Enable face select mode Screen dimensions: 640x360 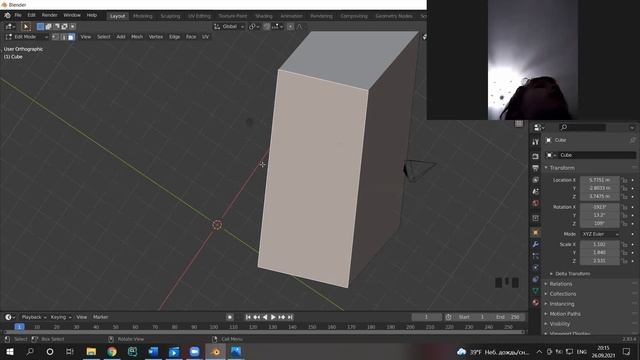[71, 37]
